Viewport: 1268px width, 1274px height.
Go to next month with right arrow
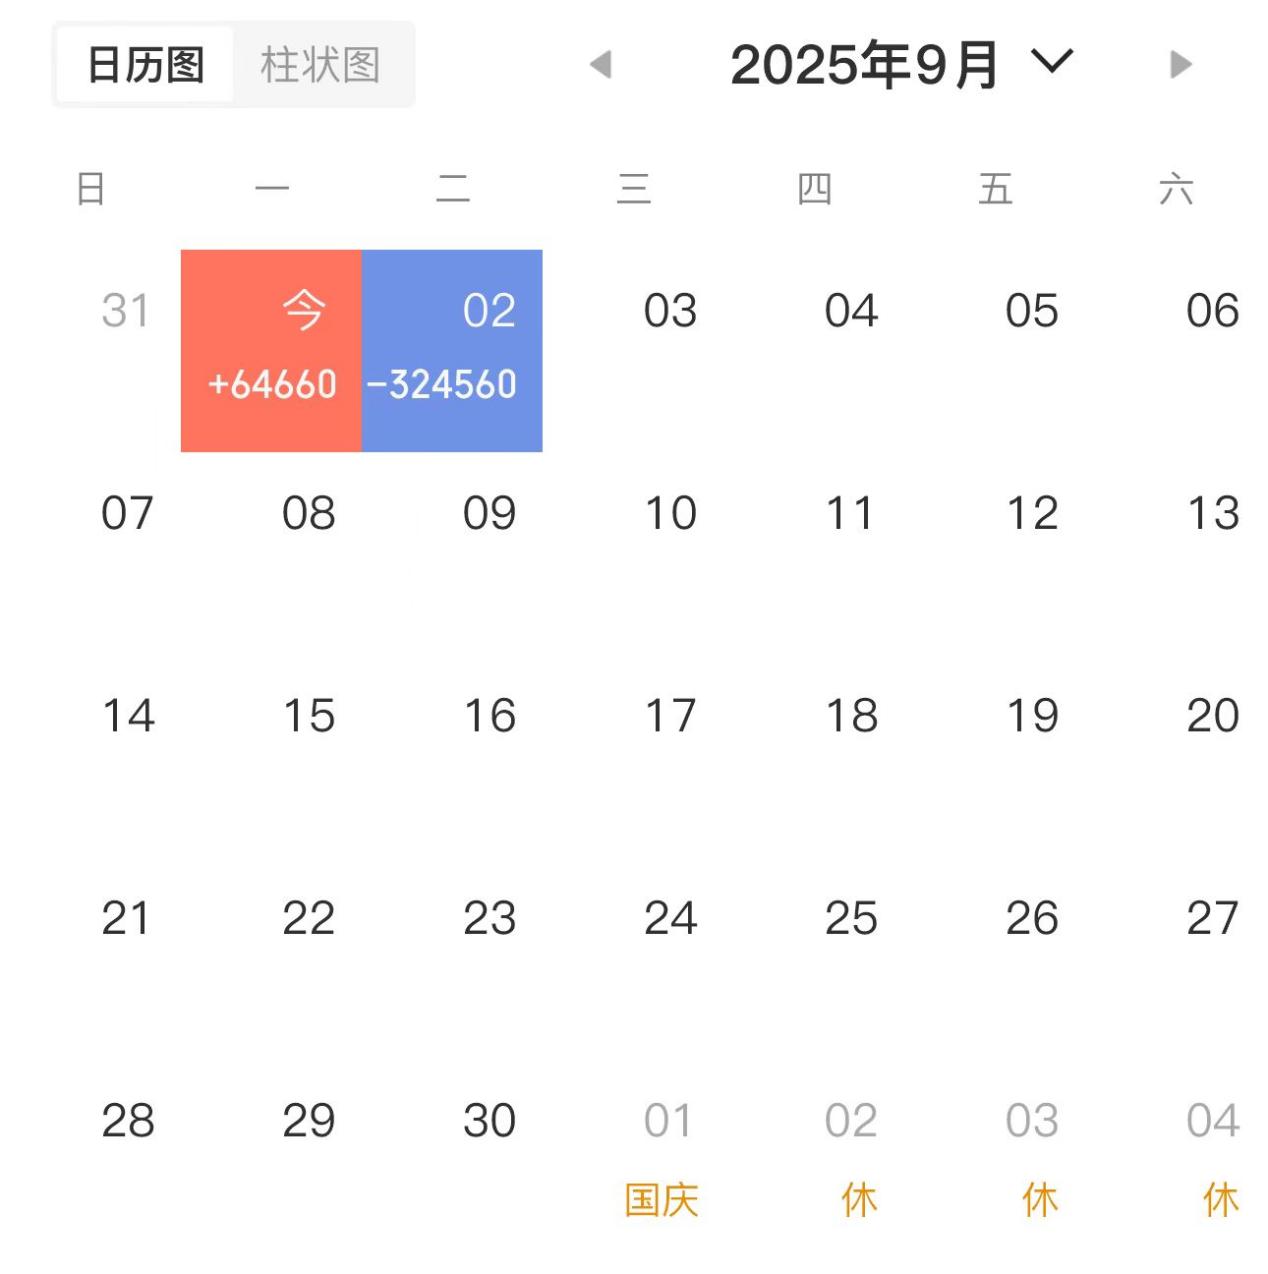point(1181,65)
